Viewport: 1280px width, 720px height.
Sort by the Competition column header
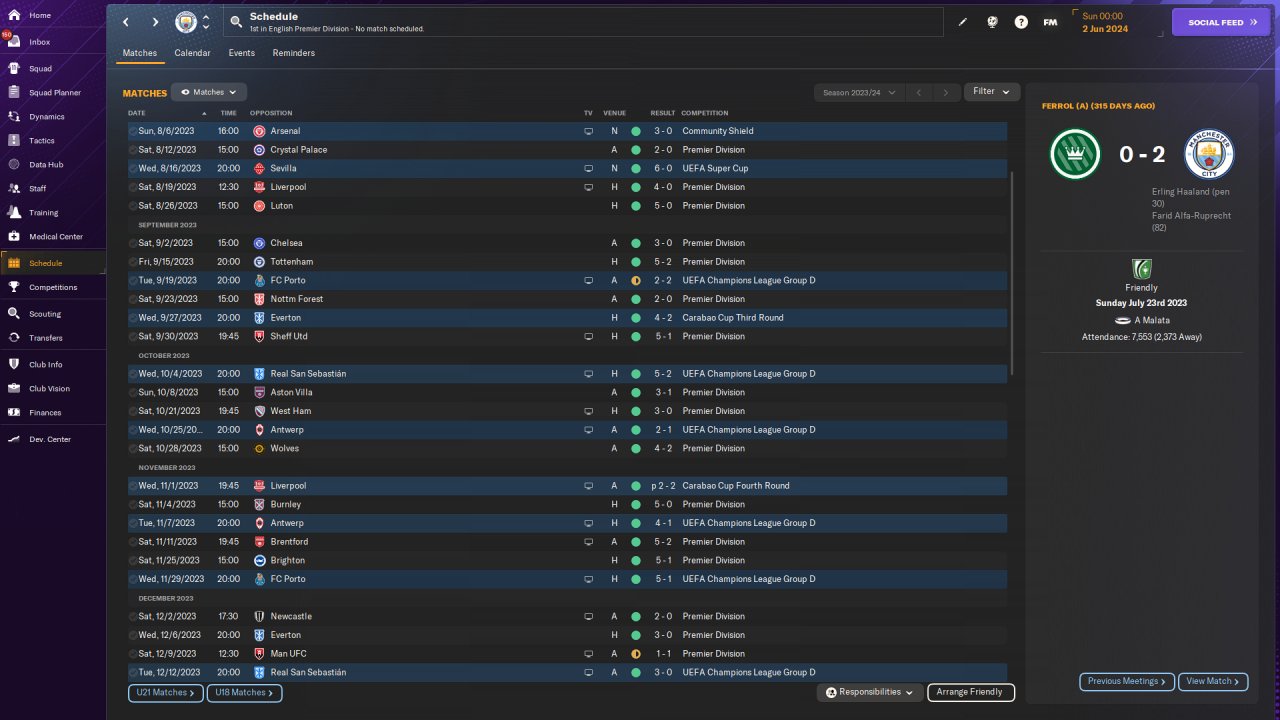click(x=705, y=113)
